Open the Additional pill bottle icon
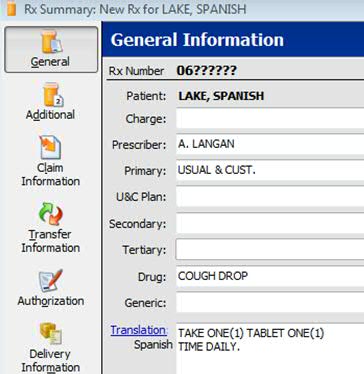The height and width of the screenshot is (374, 364). click(53, 95)
